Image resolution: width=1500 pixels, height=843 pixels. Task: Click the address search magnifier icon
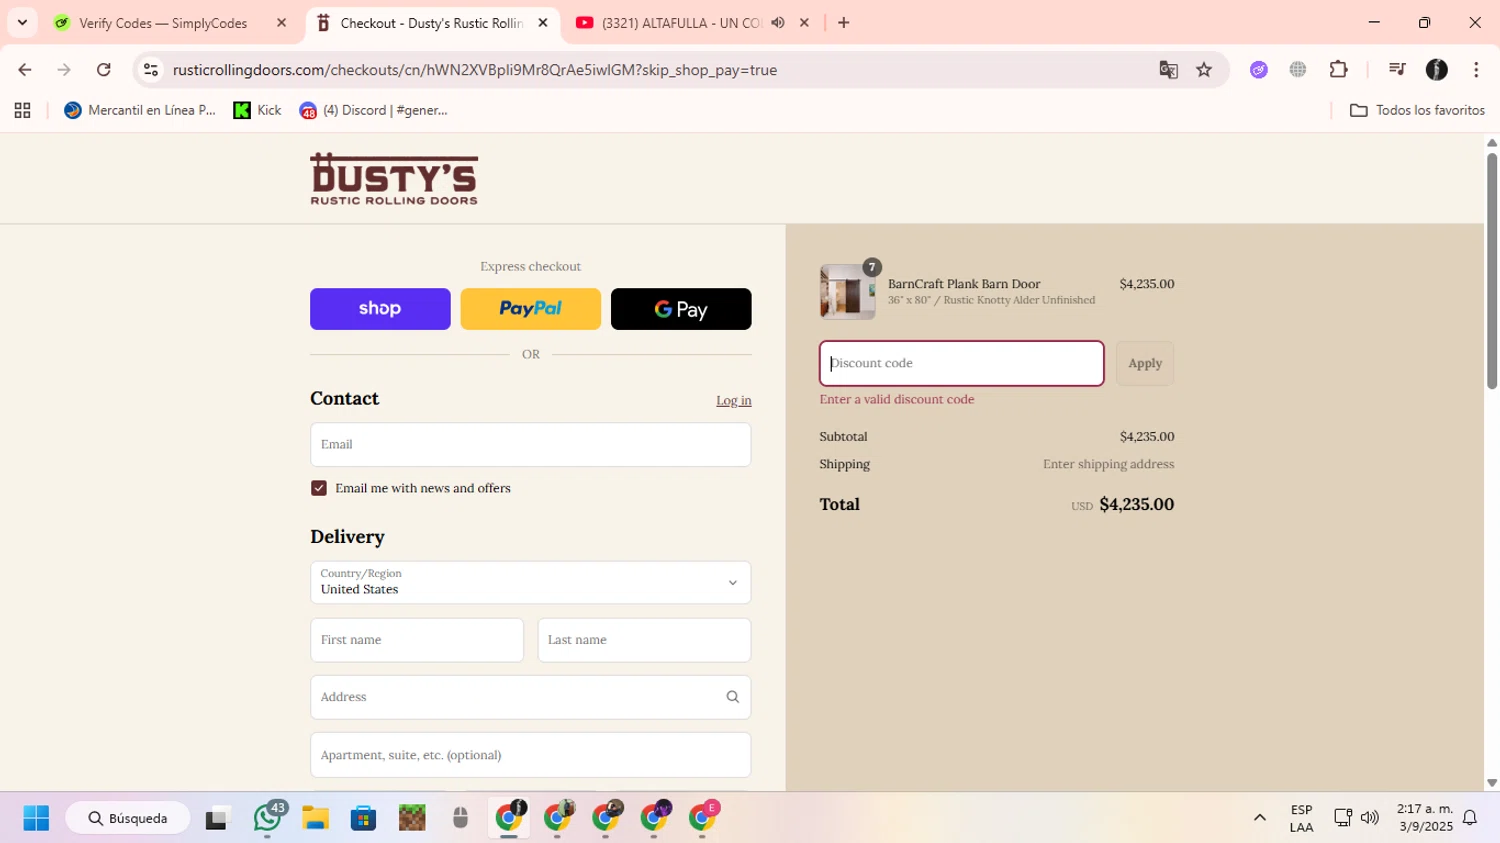[733, 697]
